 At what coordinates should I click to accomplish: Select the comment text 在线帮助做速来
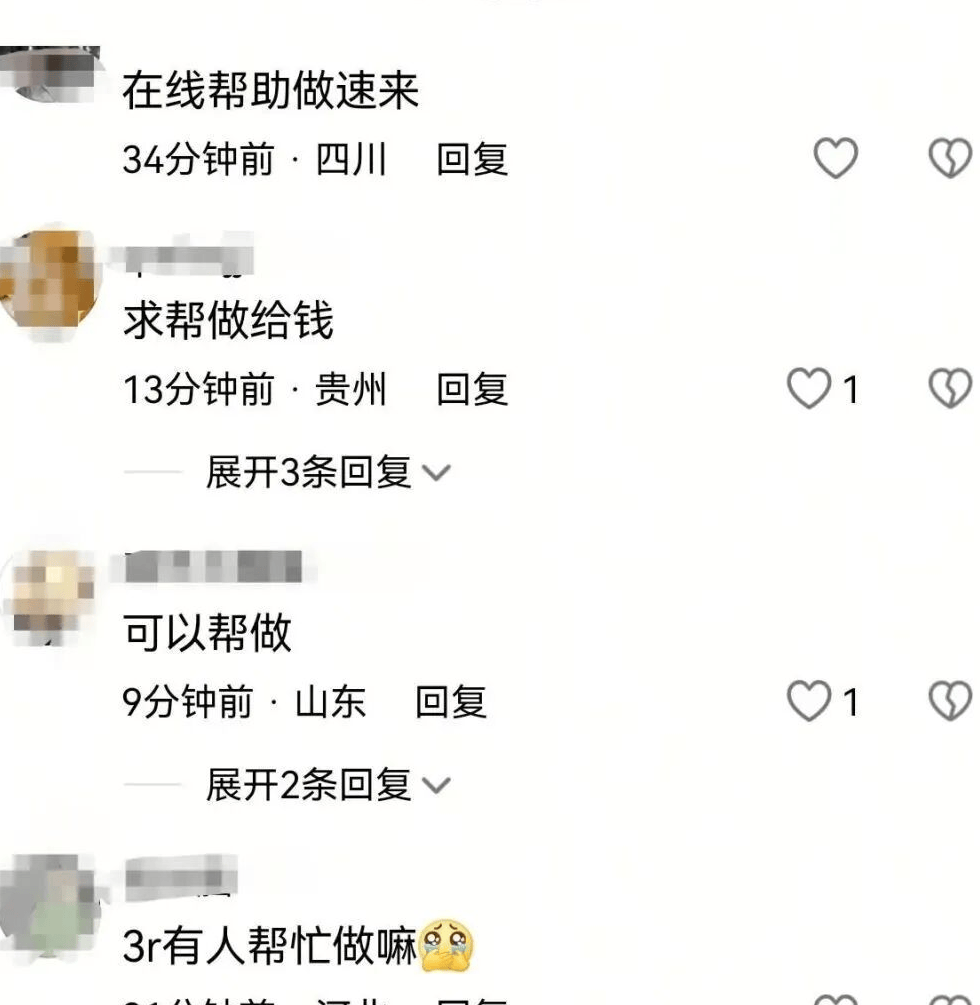(270, 91)
